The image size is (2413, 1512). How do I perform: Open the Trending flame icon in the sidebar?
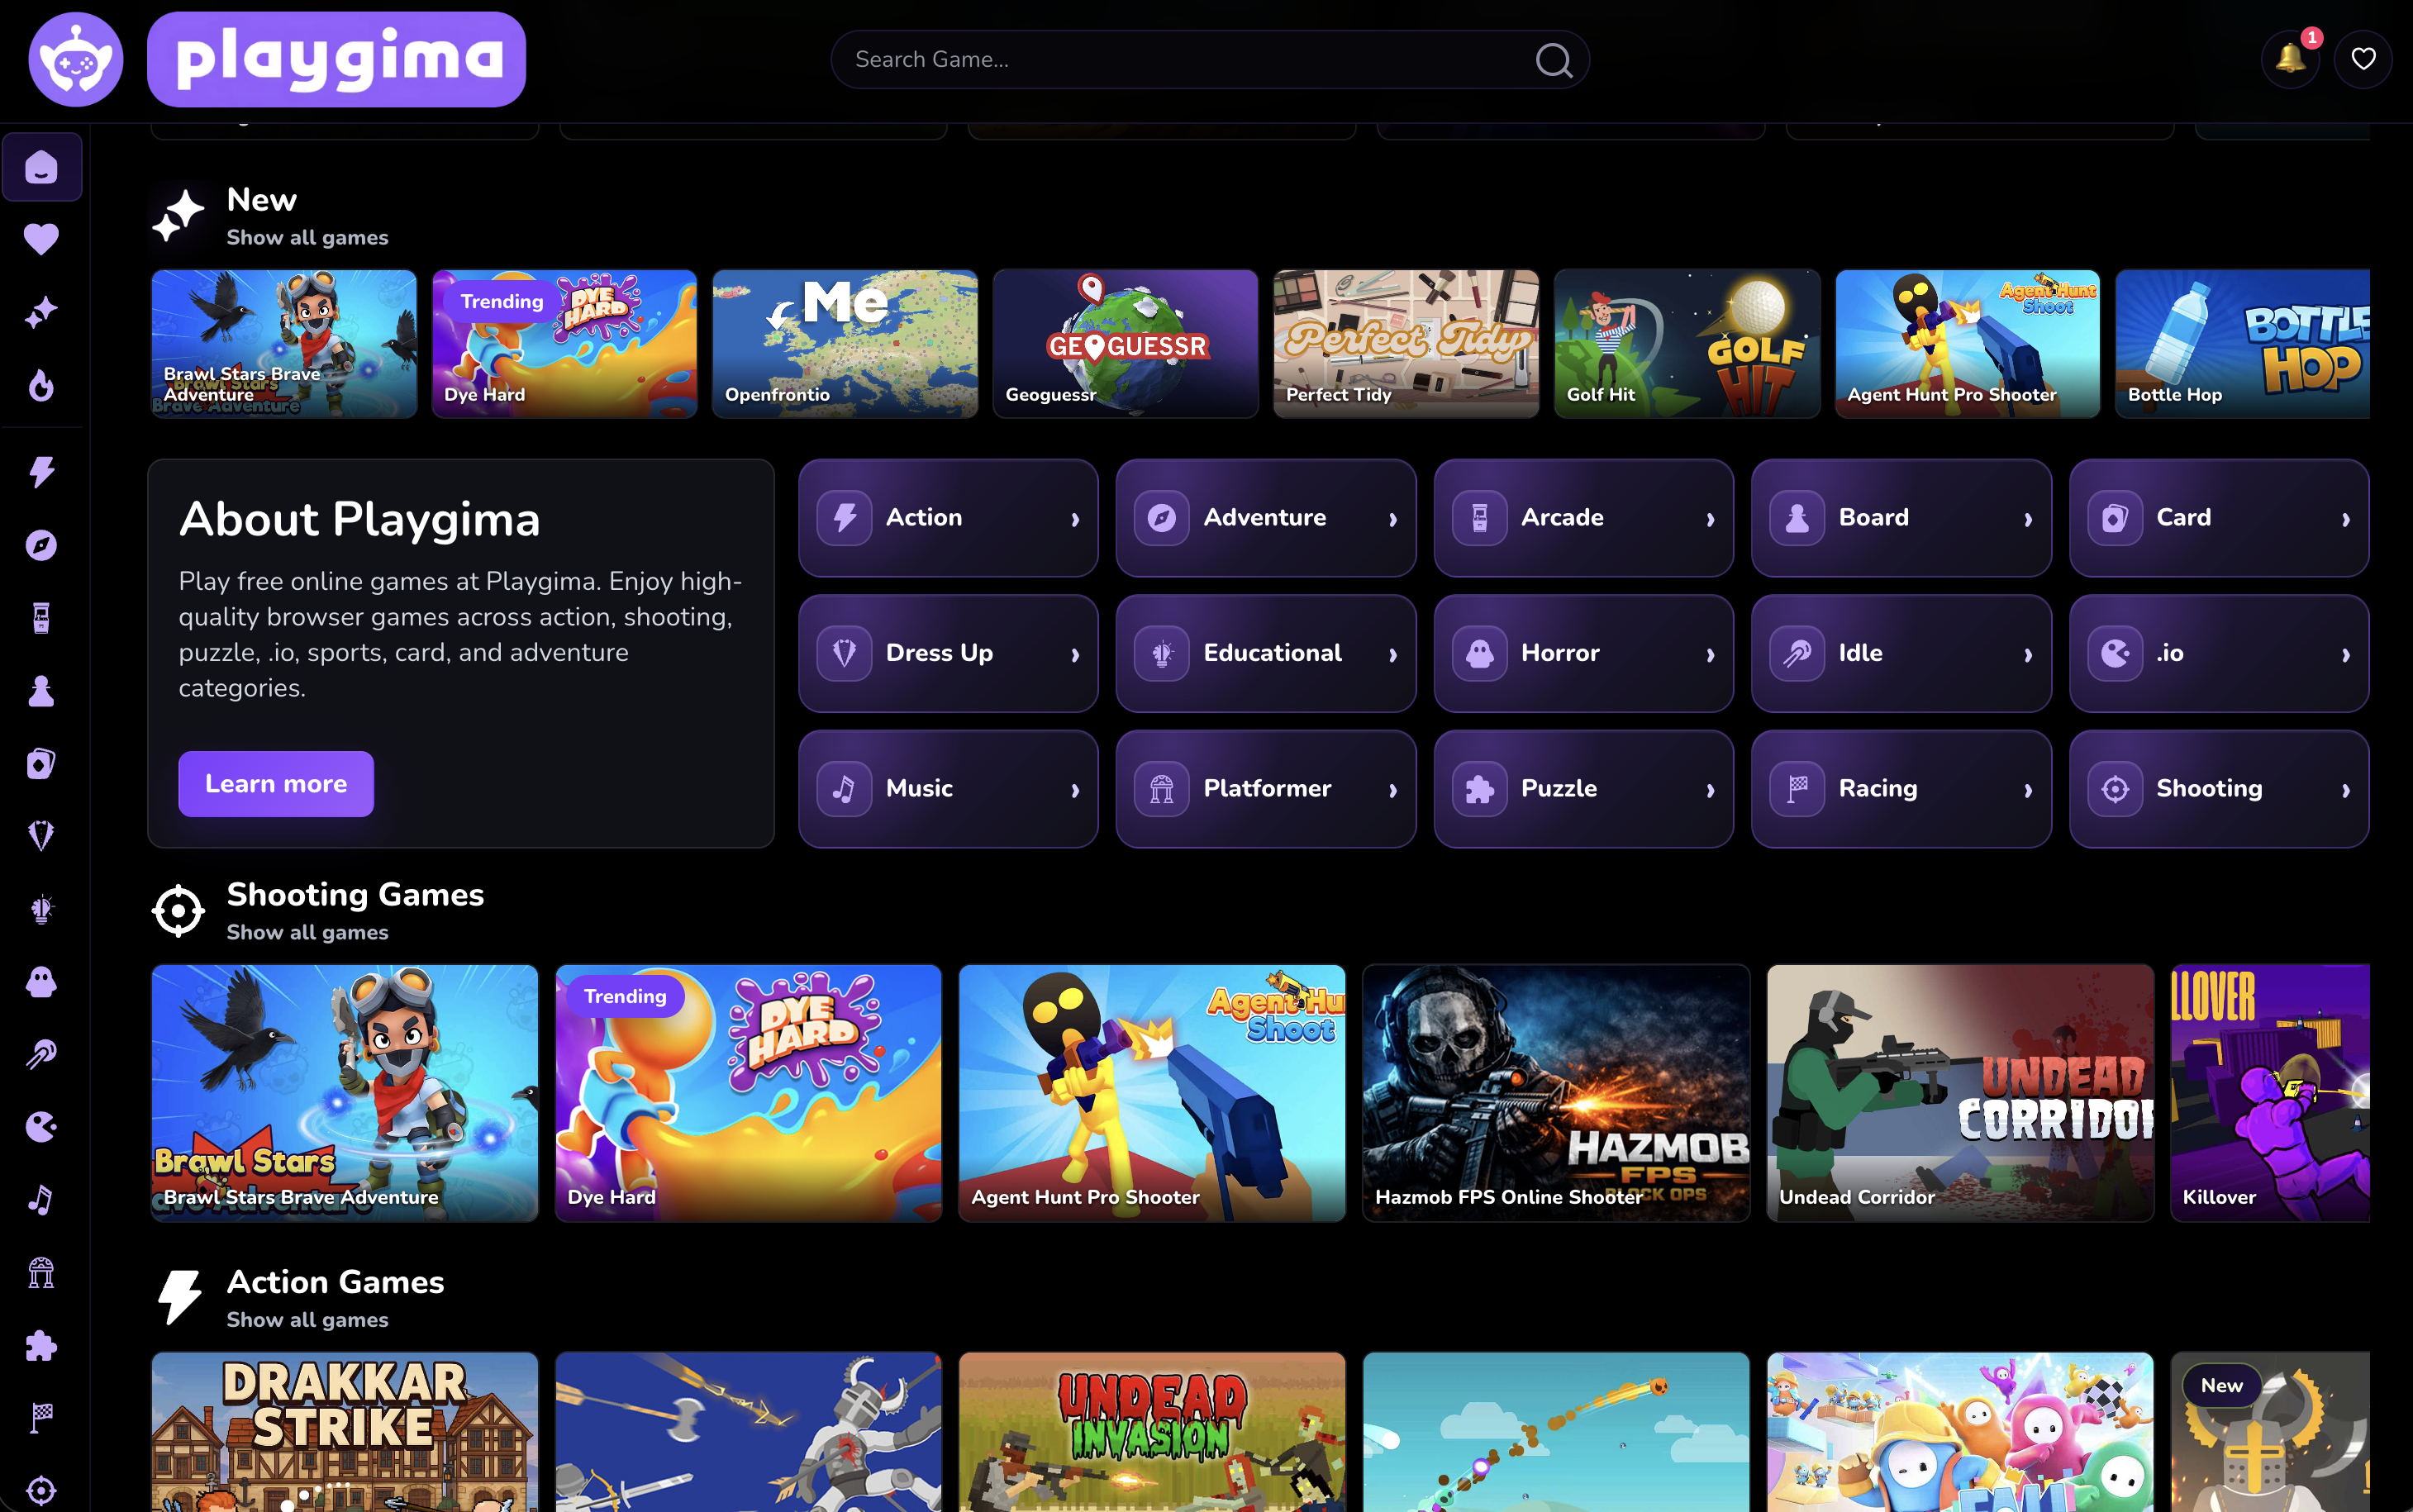click(41, 385)
